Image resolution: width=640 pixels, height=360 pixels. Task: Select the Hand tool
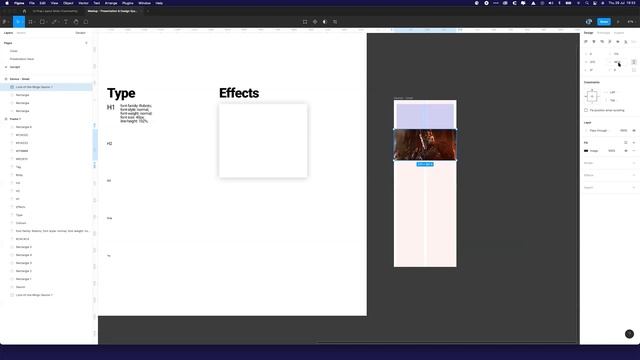[x=76, y=22]
